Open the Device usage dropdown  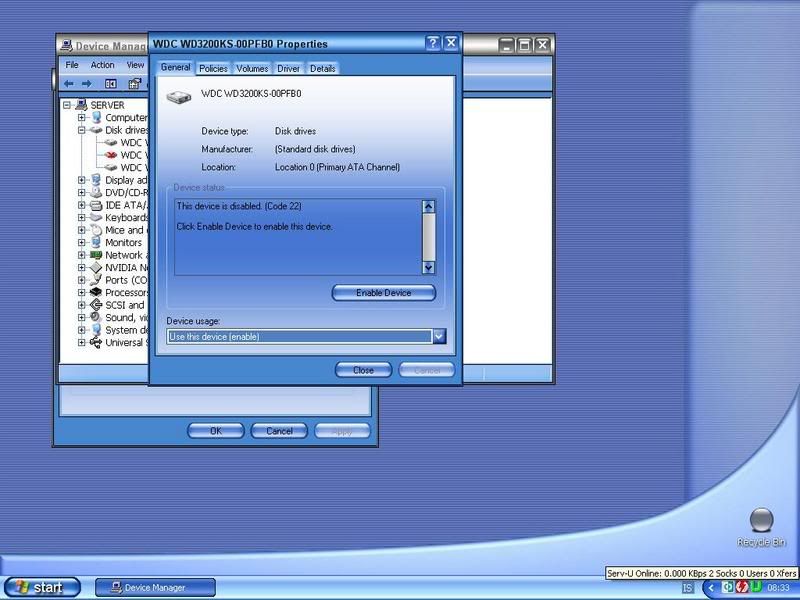pyautogui.click(x=438, y=337)
